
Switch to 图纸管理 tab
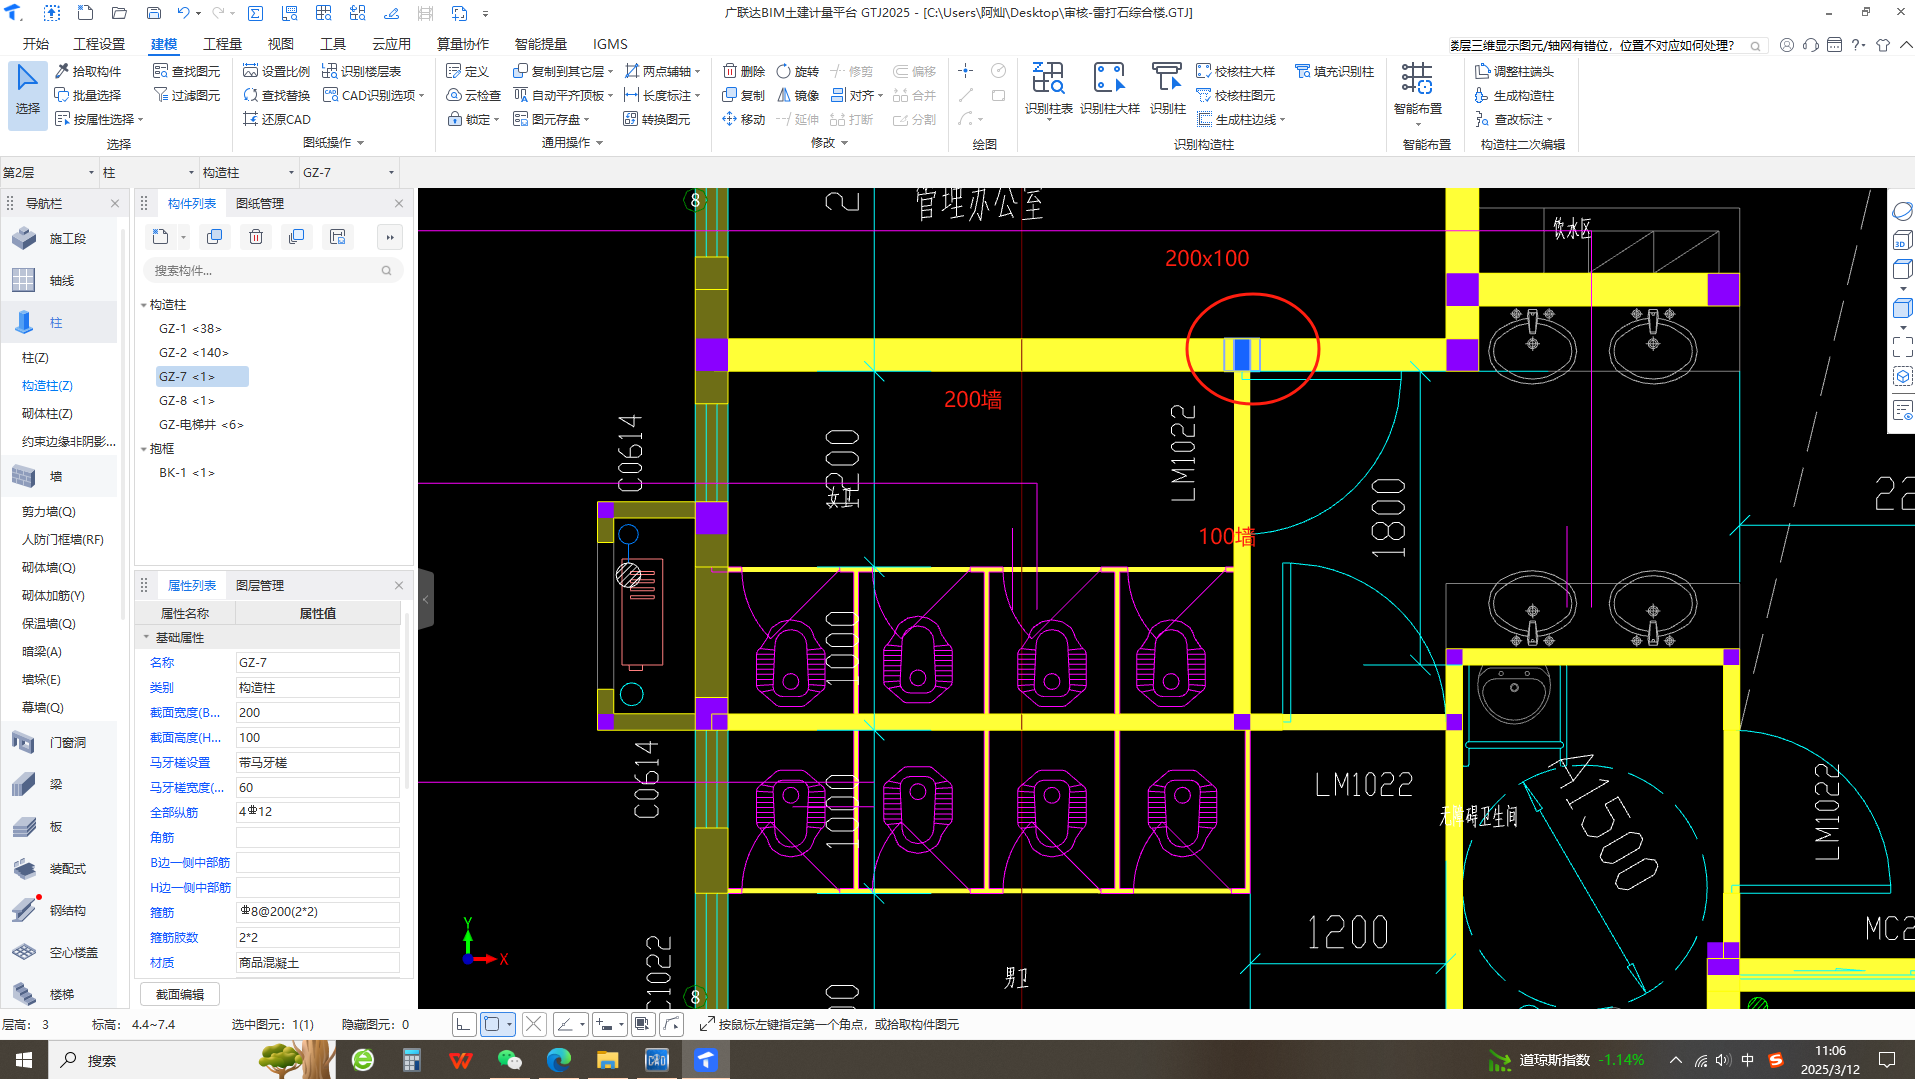tap(260, 203)
